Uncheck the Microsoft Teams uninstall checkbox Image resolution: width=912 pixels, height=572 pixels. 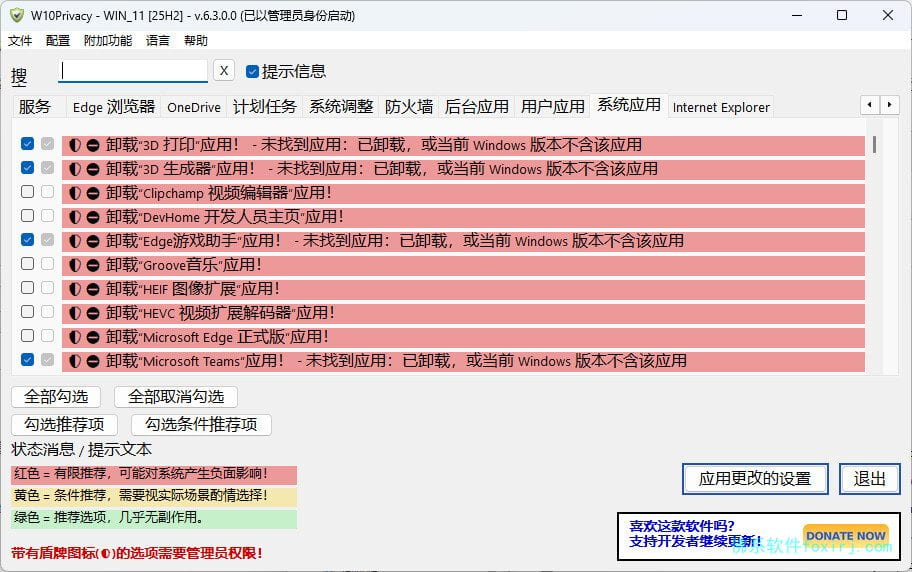[x=27, y=360]
